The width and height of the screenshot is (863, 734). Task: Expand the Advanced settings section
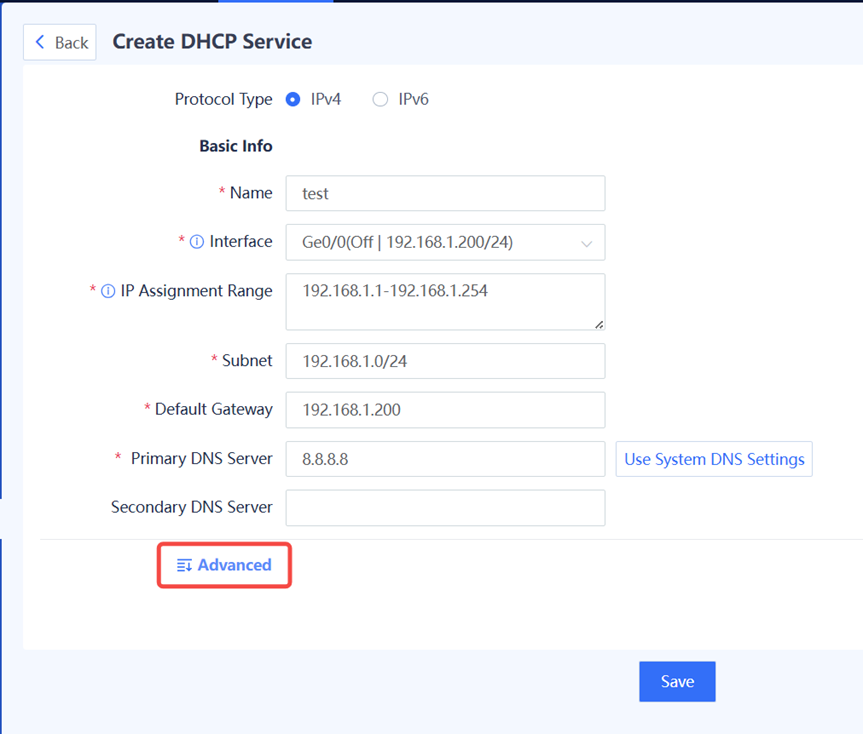coord(224,565)
